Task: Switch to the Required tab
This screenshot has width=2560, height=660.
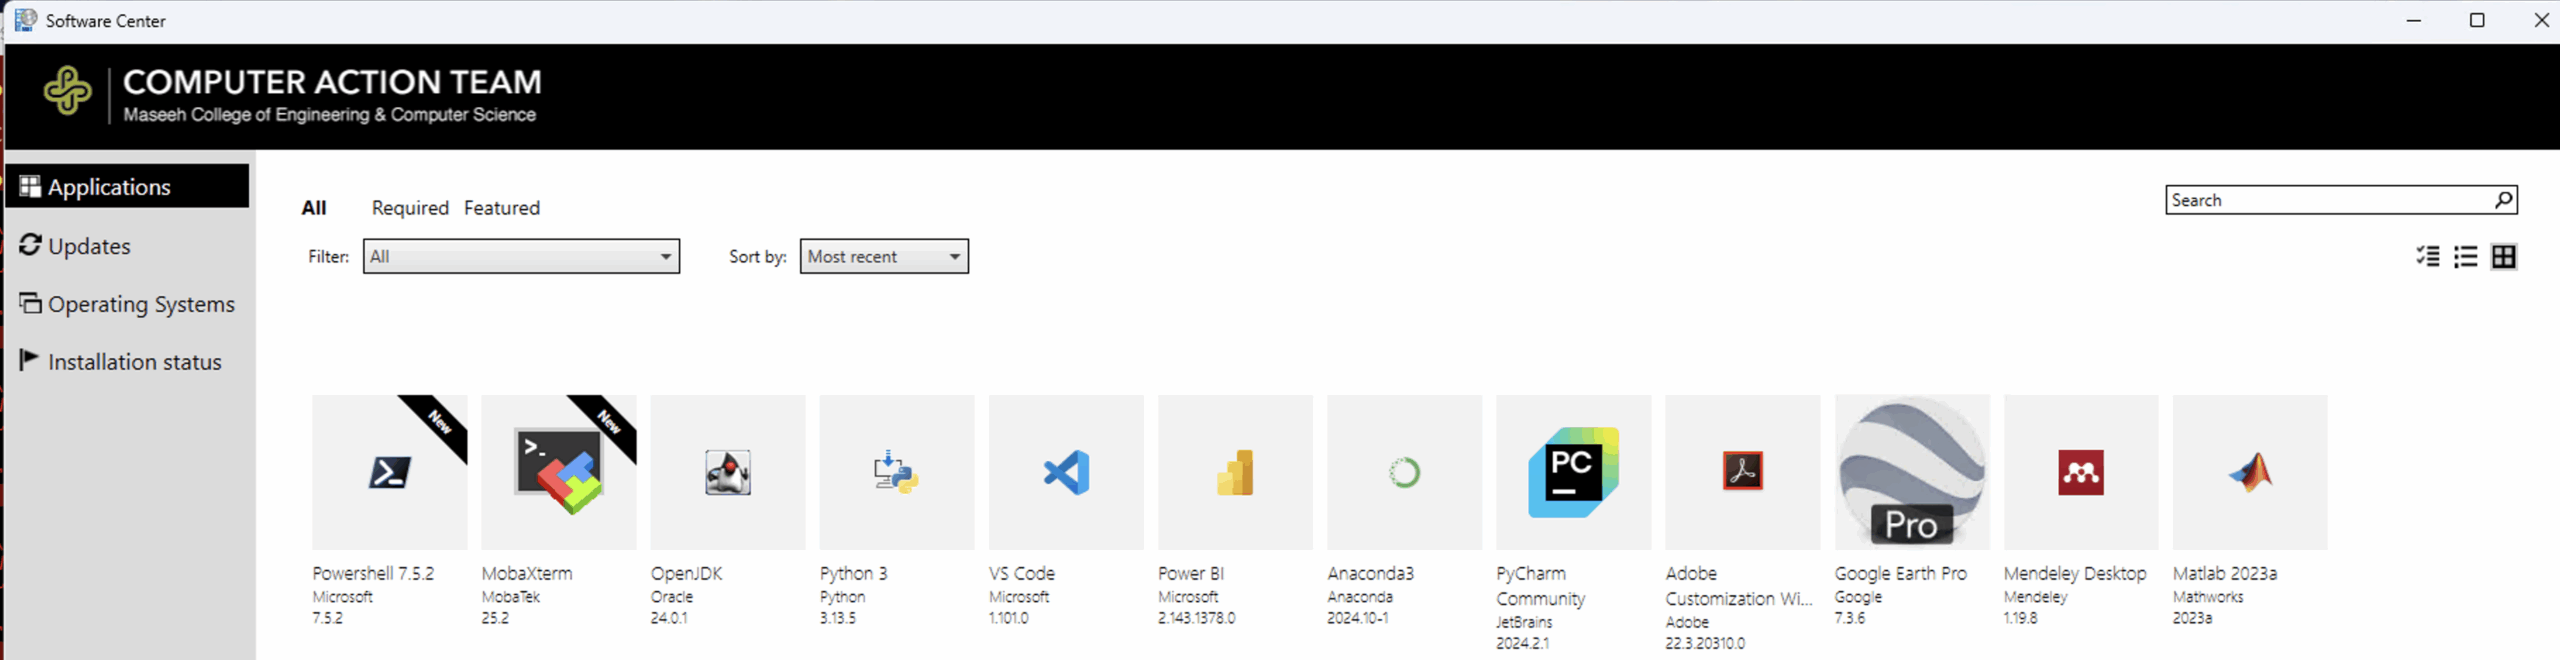Action: tap(410, 208)
